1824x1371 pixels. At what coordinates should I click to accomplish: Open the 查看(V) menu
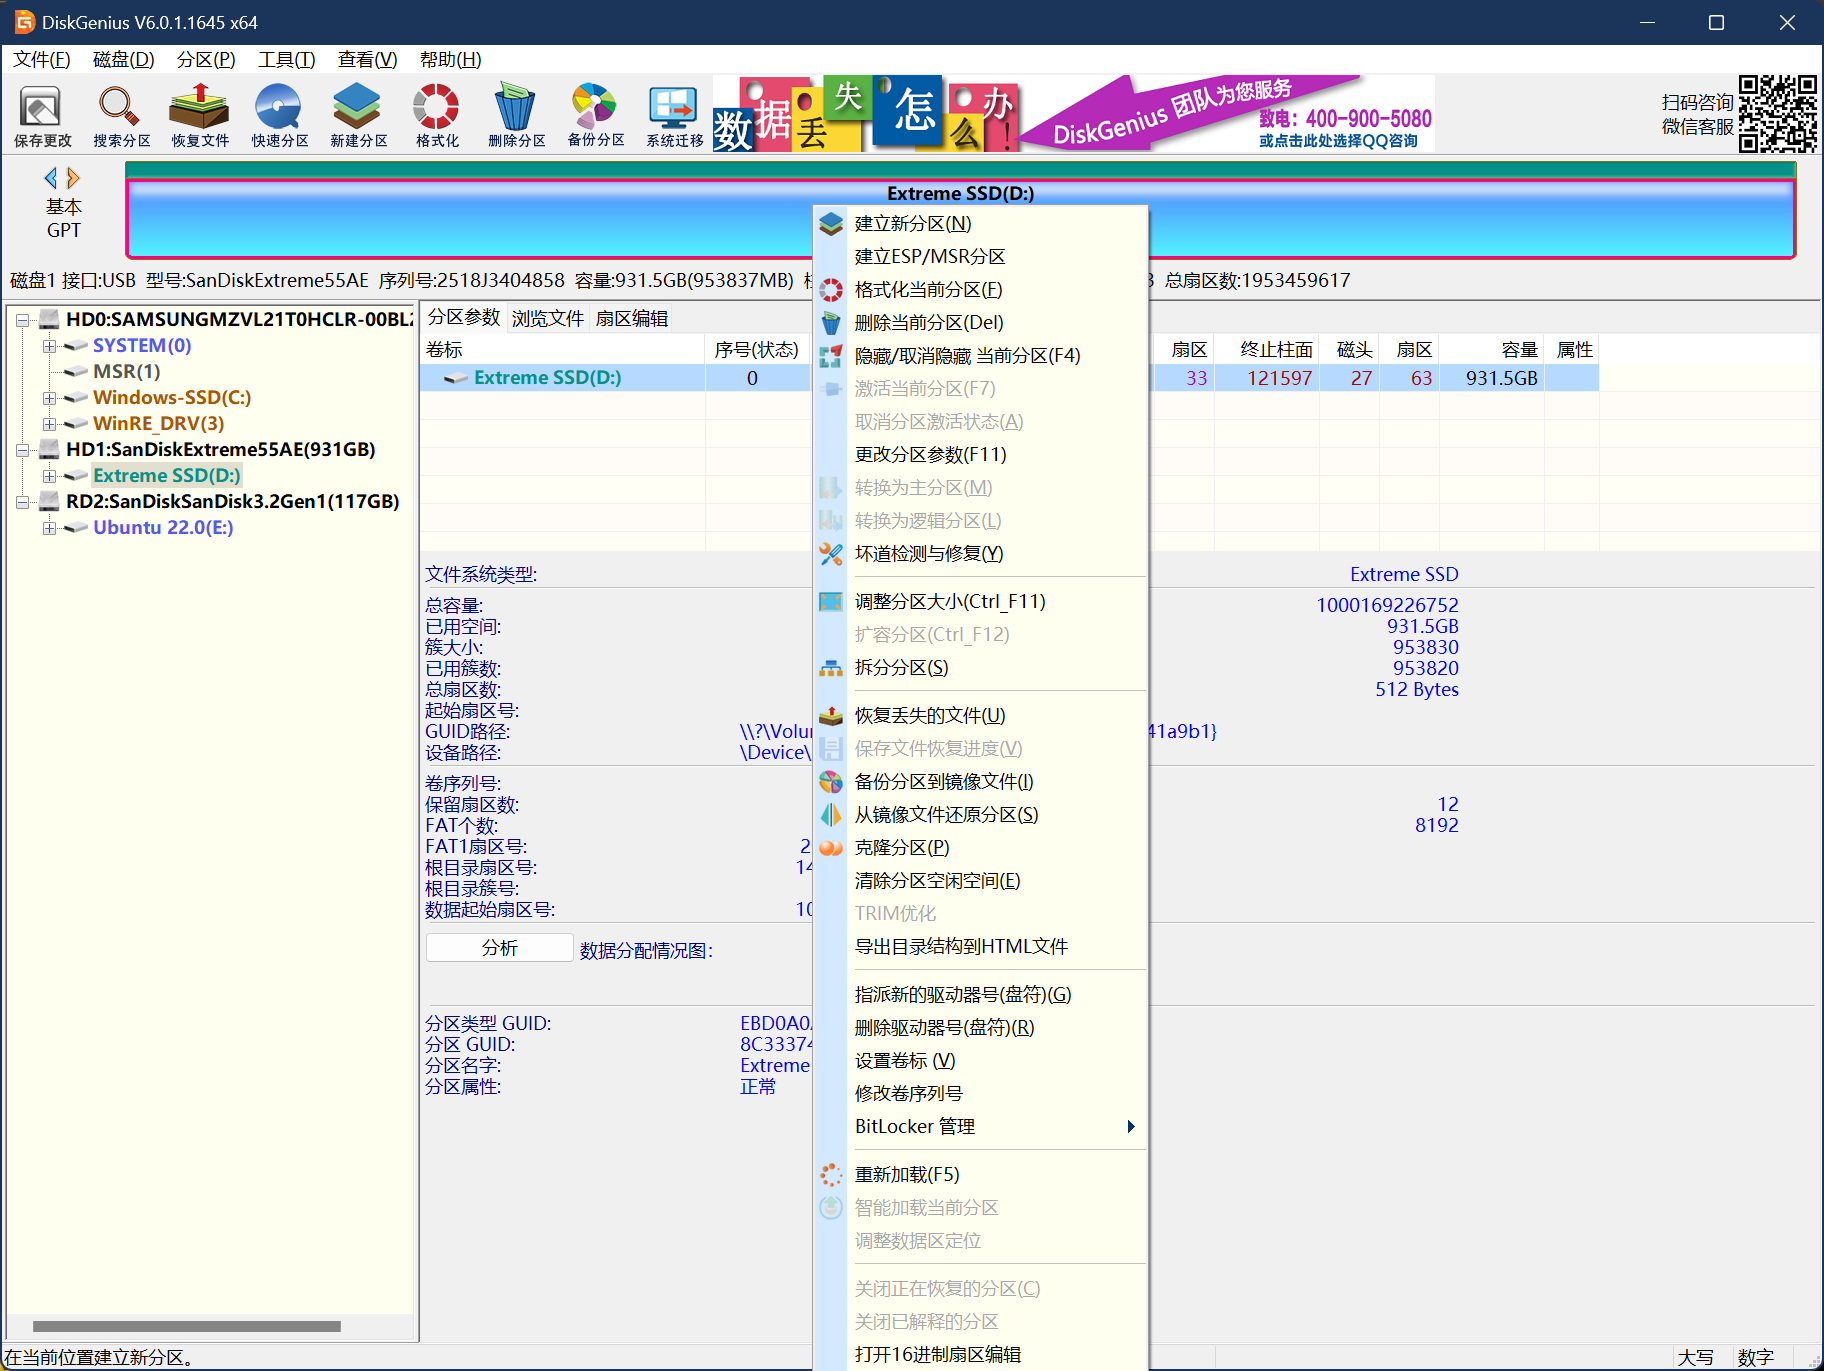pyautogui.click(x=367, y=59)
